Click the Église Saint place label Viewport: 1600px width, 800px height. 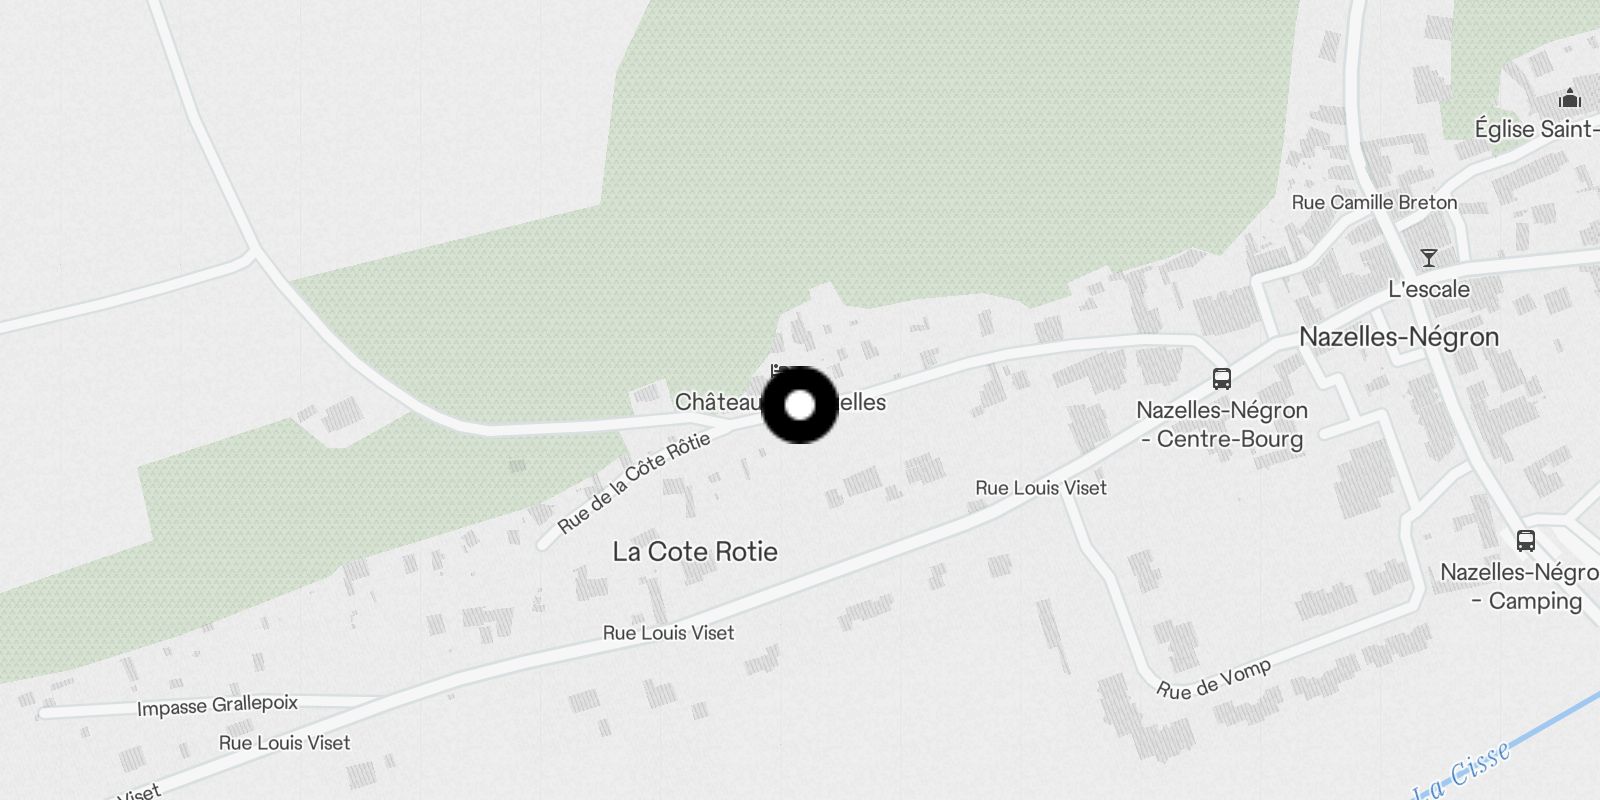(1537, 129)
